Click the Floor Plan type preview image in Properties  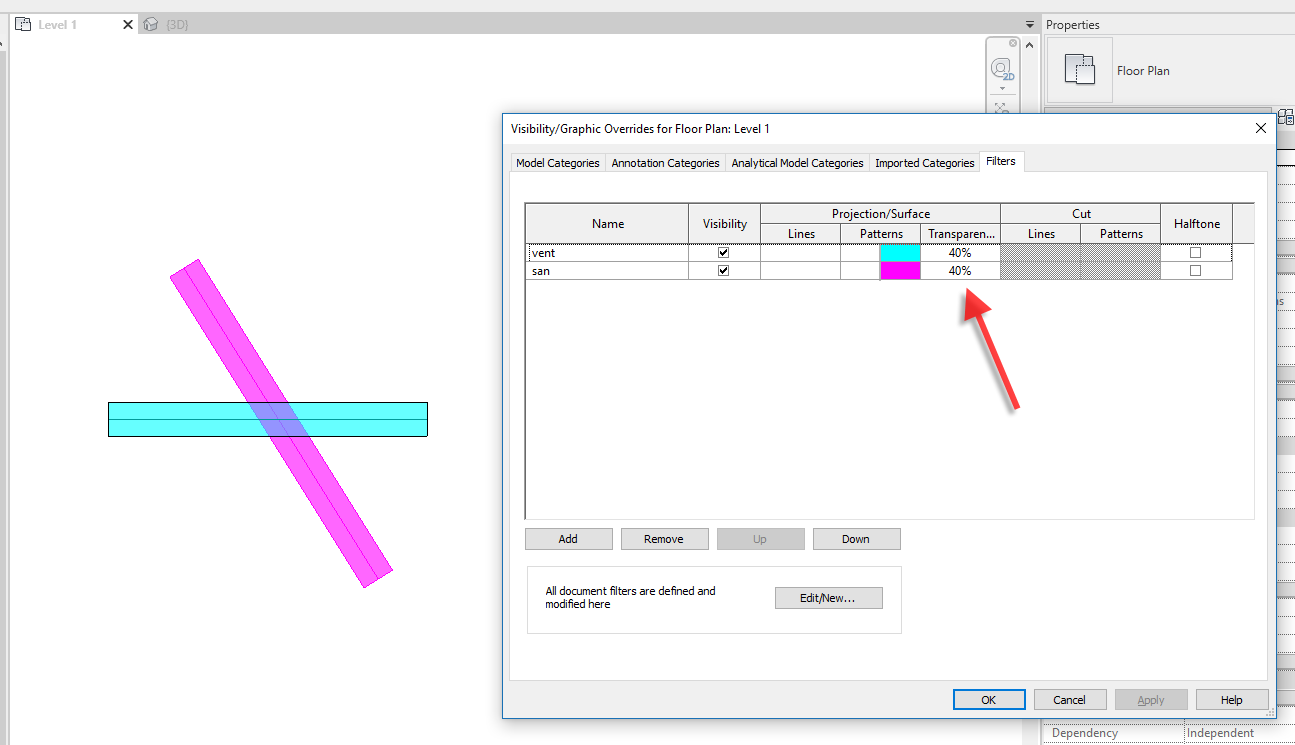pyautogui.click(x=1080, y=70)
